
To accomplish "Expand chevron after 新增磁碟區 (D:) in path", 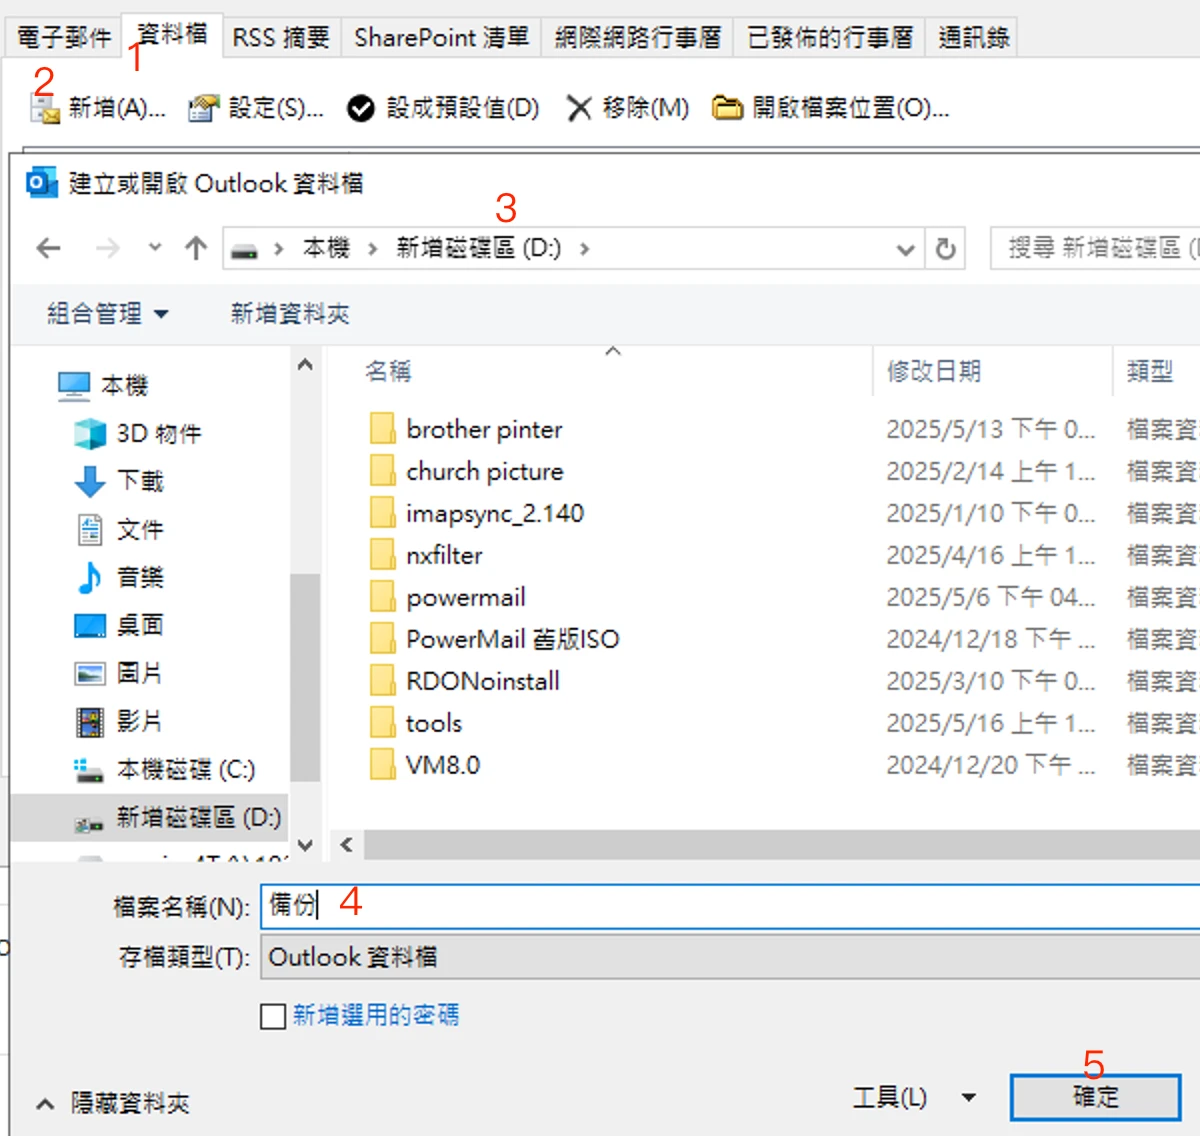I will [584, 249].
